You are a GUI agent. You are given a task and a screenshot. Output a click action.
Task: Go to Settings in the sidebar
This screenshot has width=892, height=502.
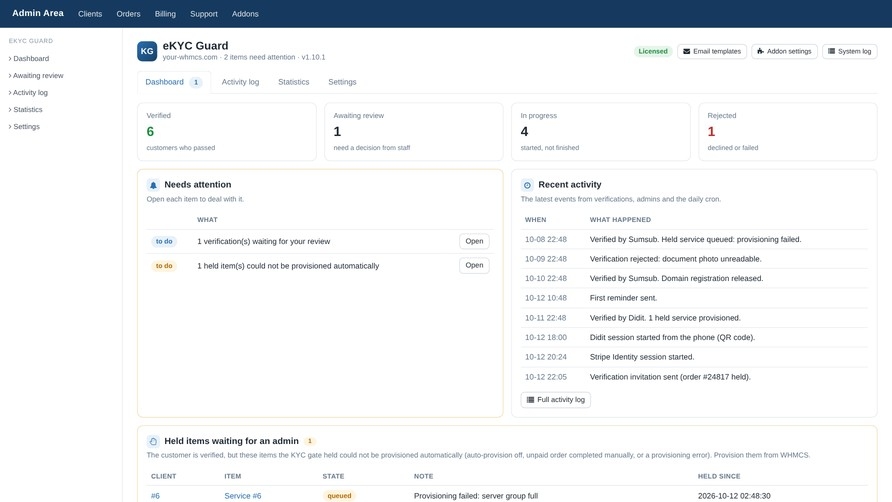tap(24, 127)
